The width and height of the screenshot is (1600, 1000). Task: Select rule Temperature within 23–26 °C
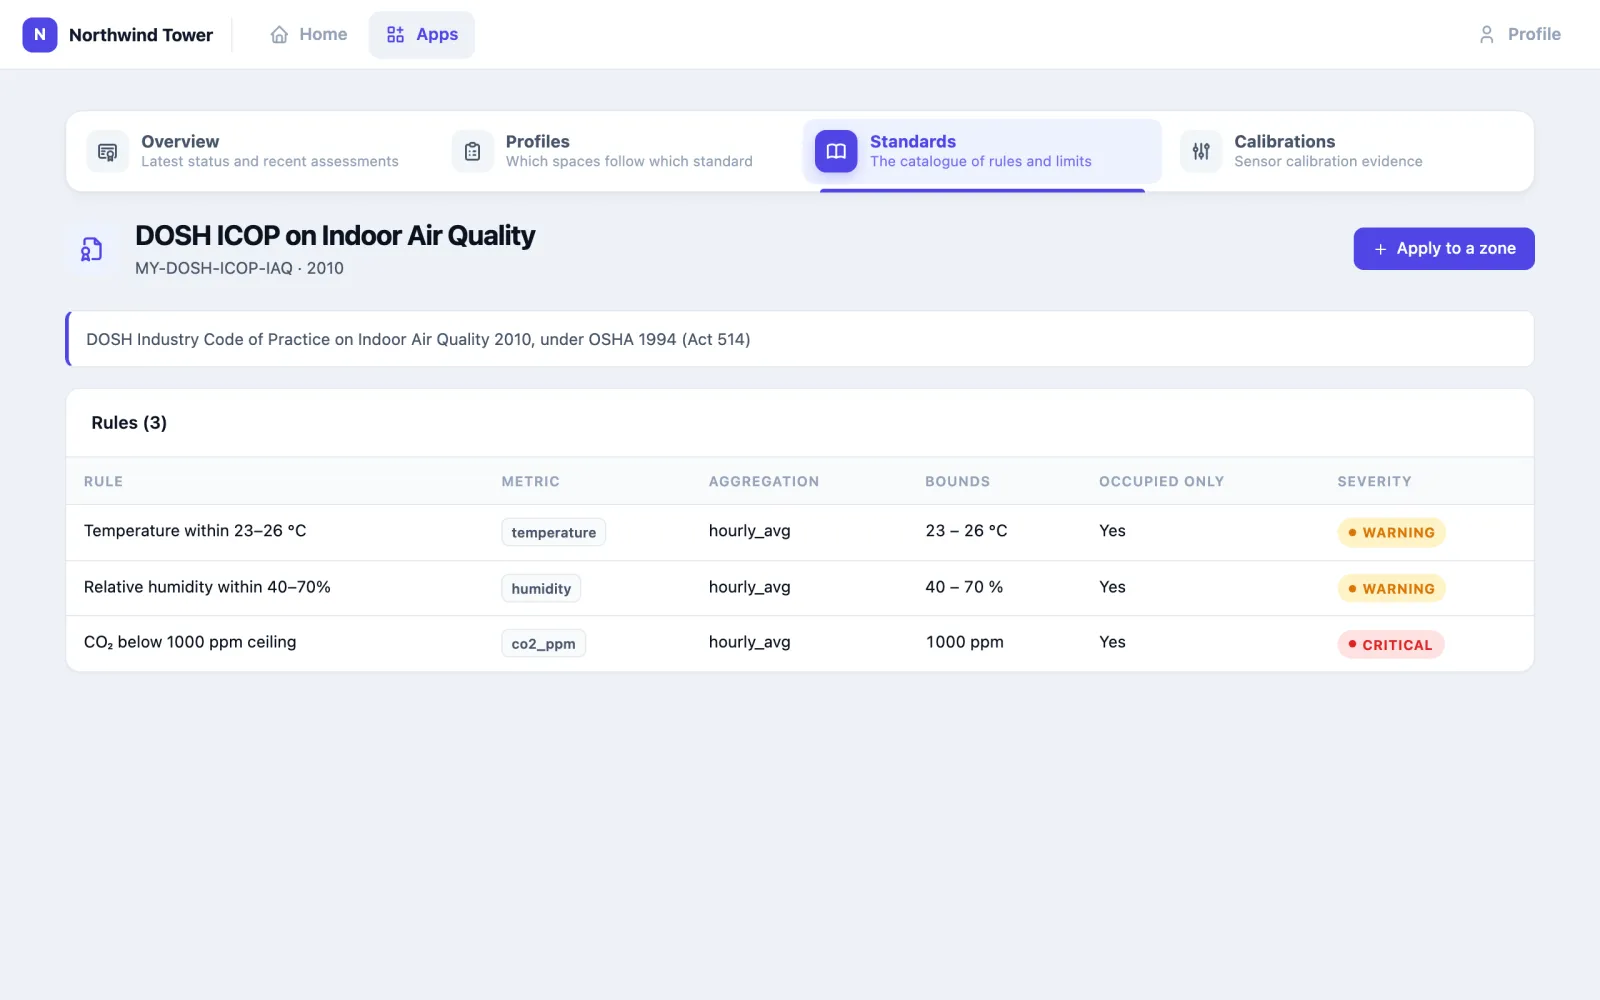click(195, 531)
